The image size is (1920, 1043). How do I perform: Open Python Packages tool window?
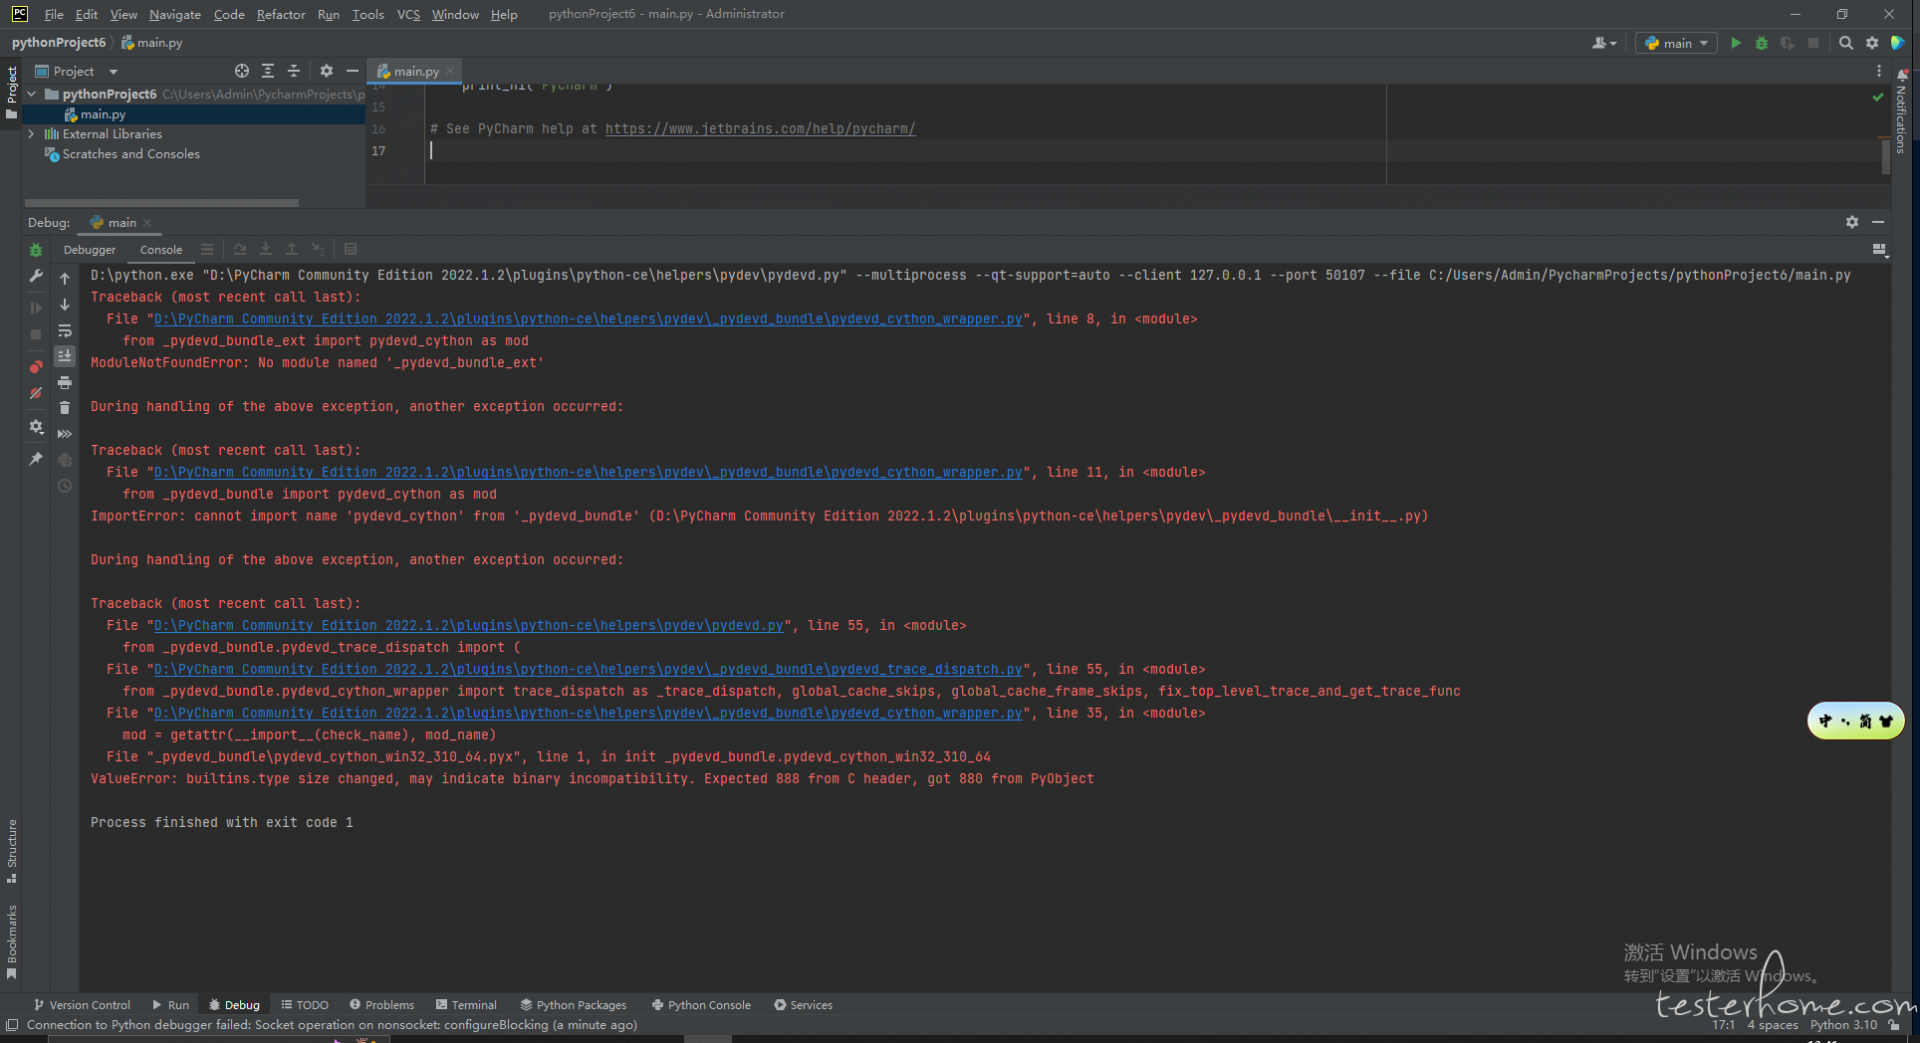point(574,1005)
